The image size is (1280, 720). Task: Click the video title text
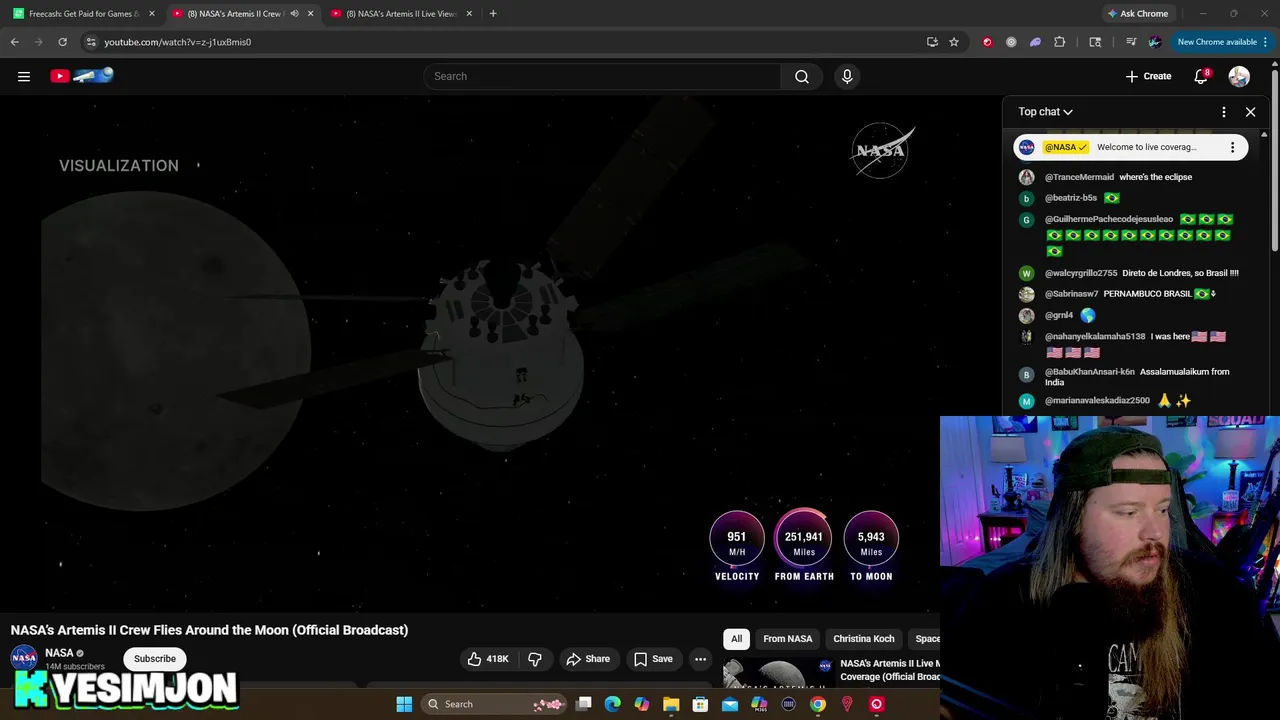[209, 630]
